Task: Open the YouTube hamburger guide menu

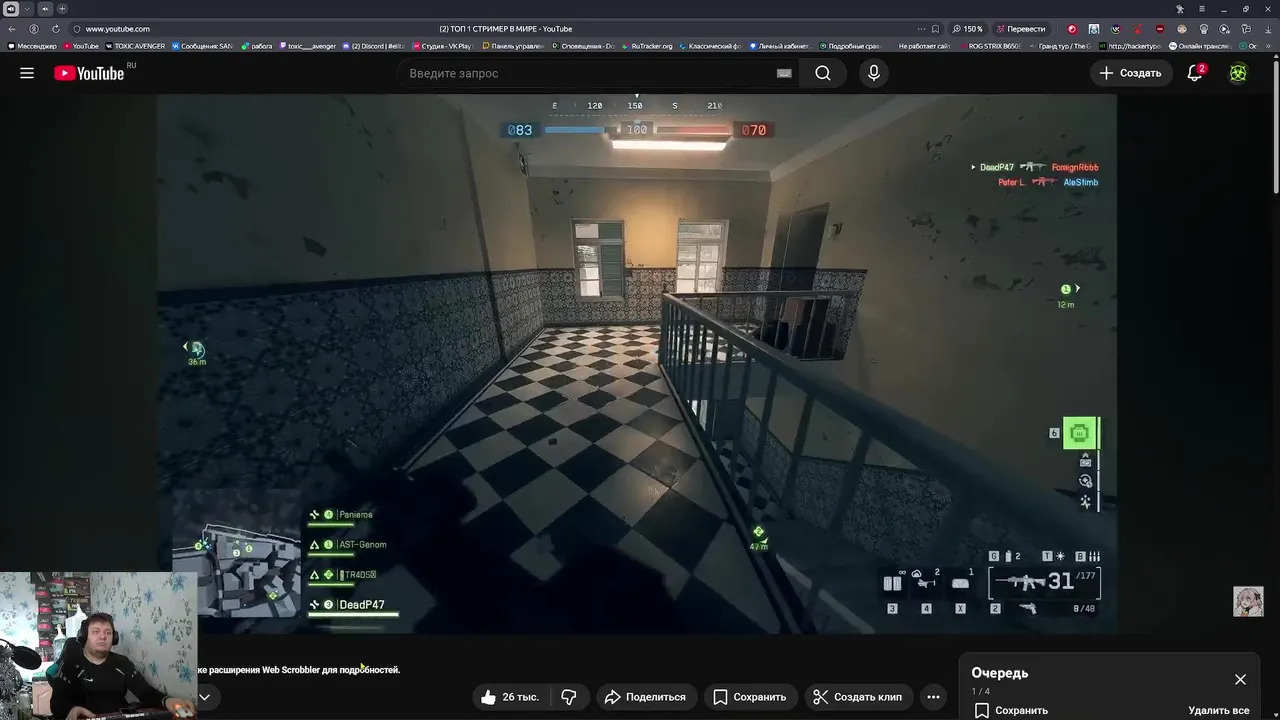Action: 27,73
